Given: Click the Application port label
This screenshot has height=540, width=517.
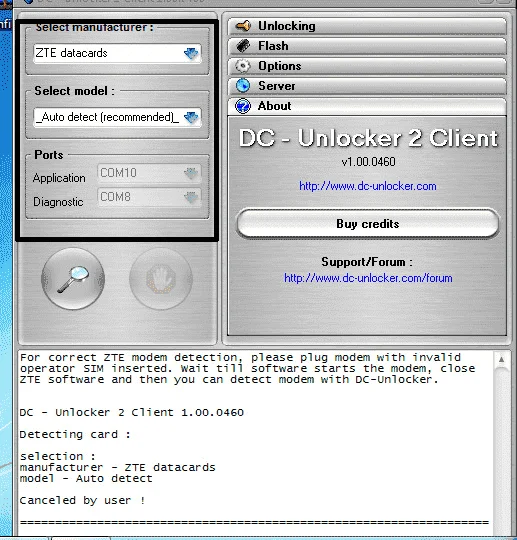Looking at the screenshot, I should [59, 178].
